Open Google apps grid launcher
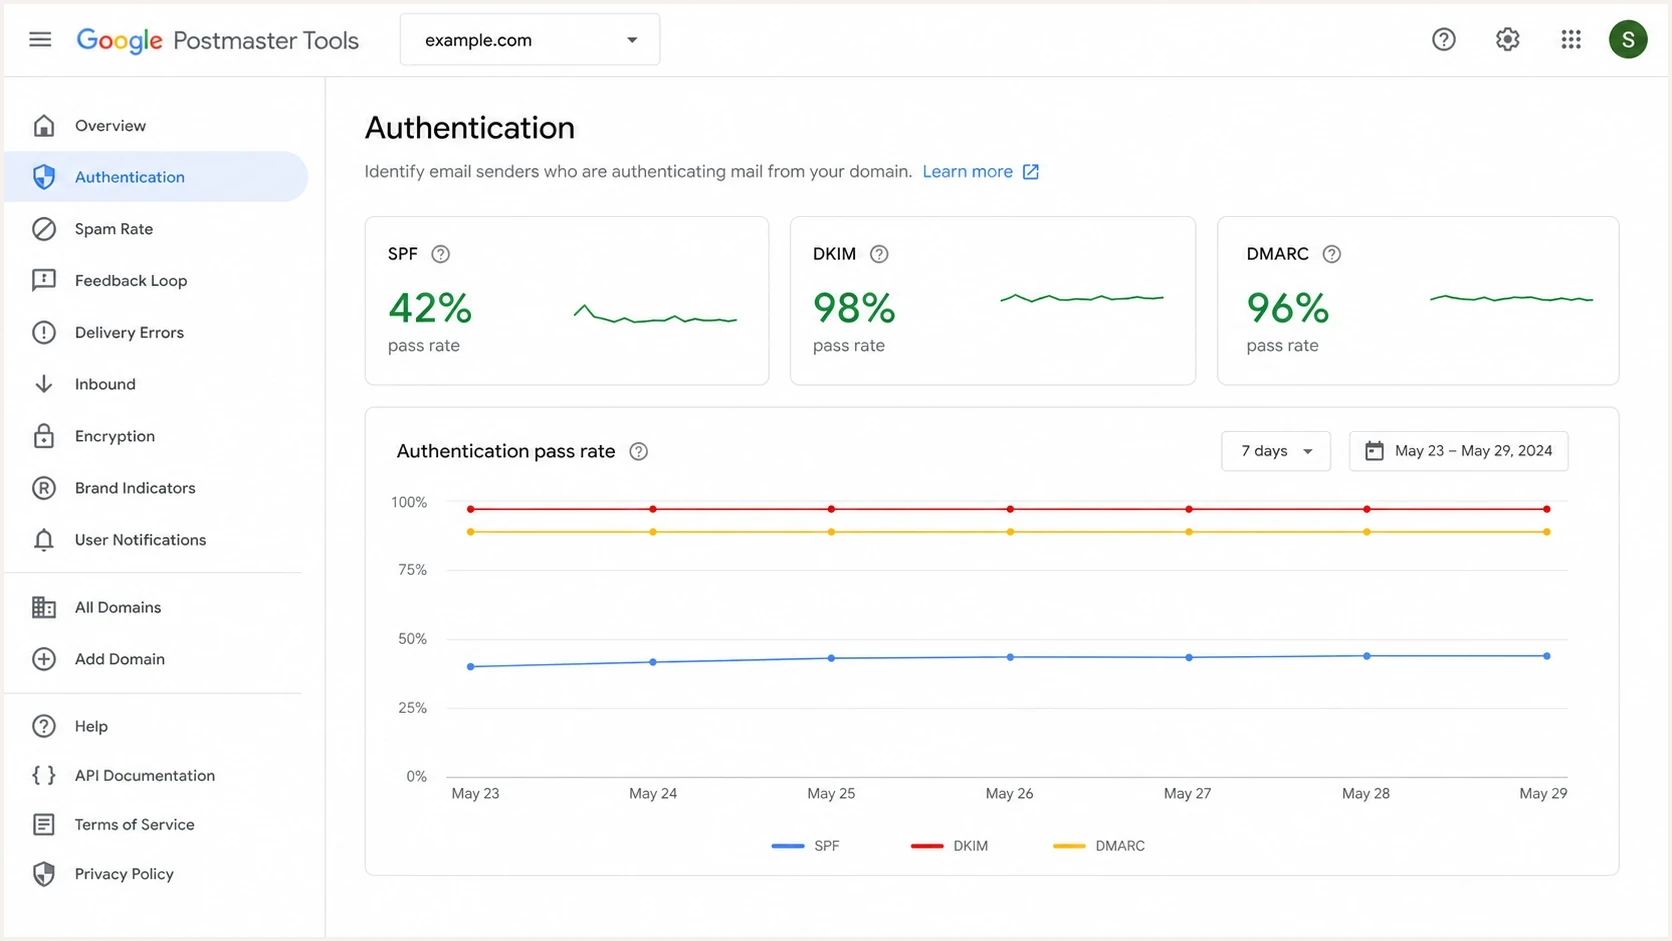Screen dimensions: 1672x941 pos(1571,39)
